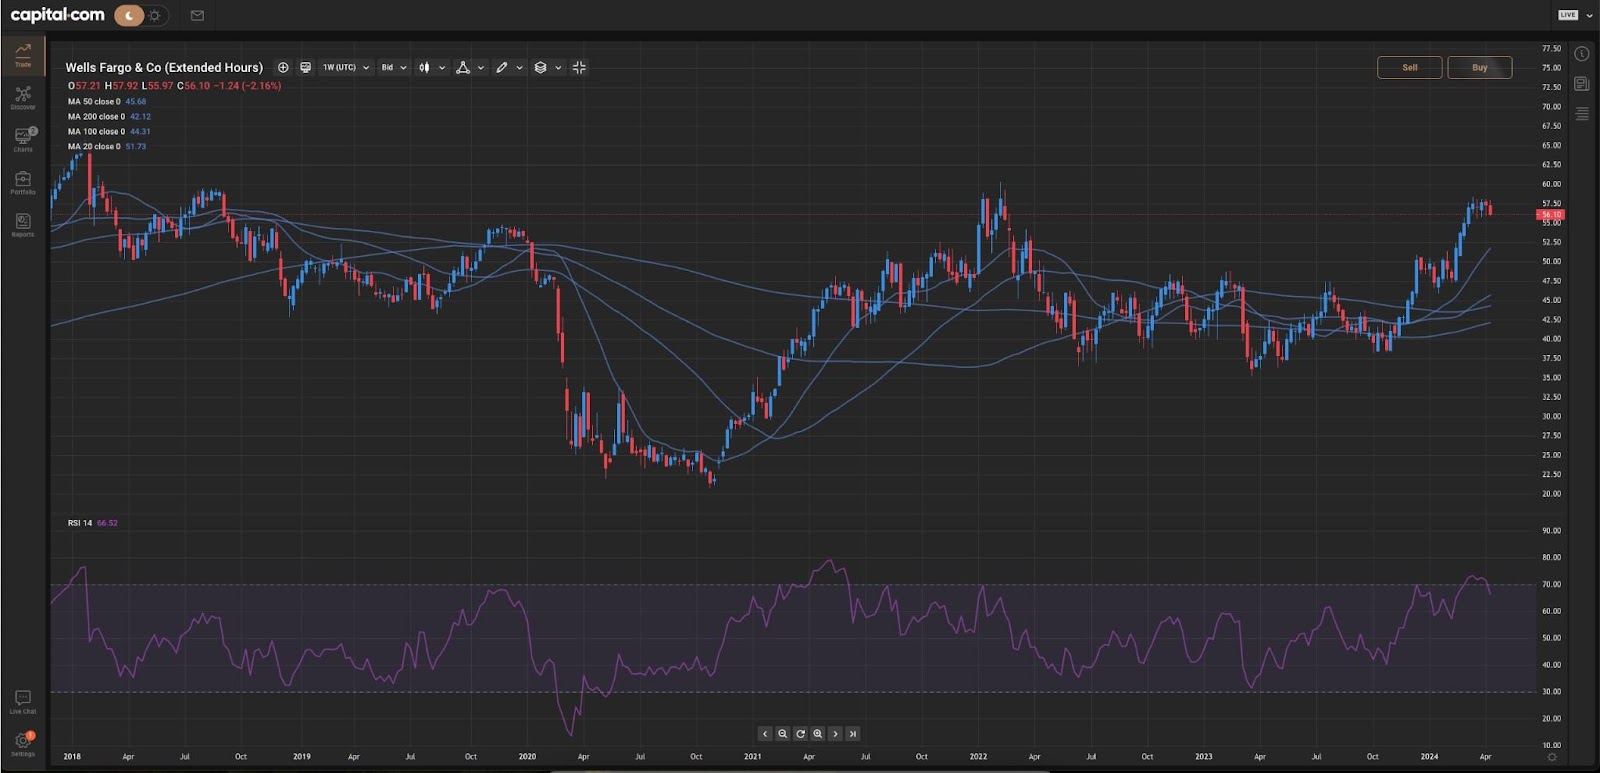Select the candlestick chart type icon

pos(424,67)
